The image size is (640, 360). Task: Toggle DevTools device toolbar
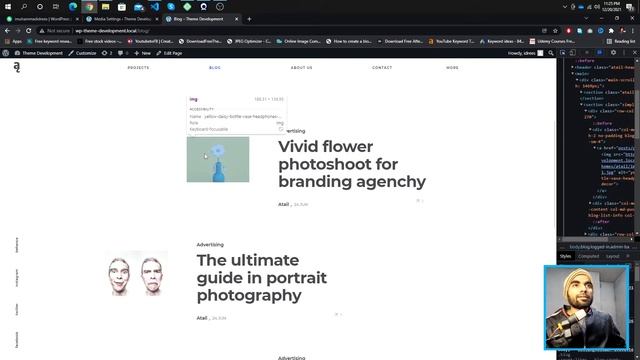(573, 53)
